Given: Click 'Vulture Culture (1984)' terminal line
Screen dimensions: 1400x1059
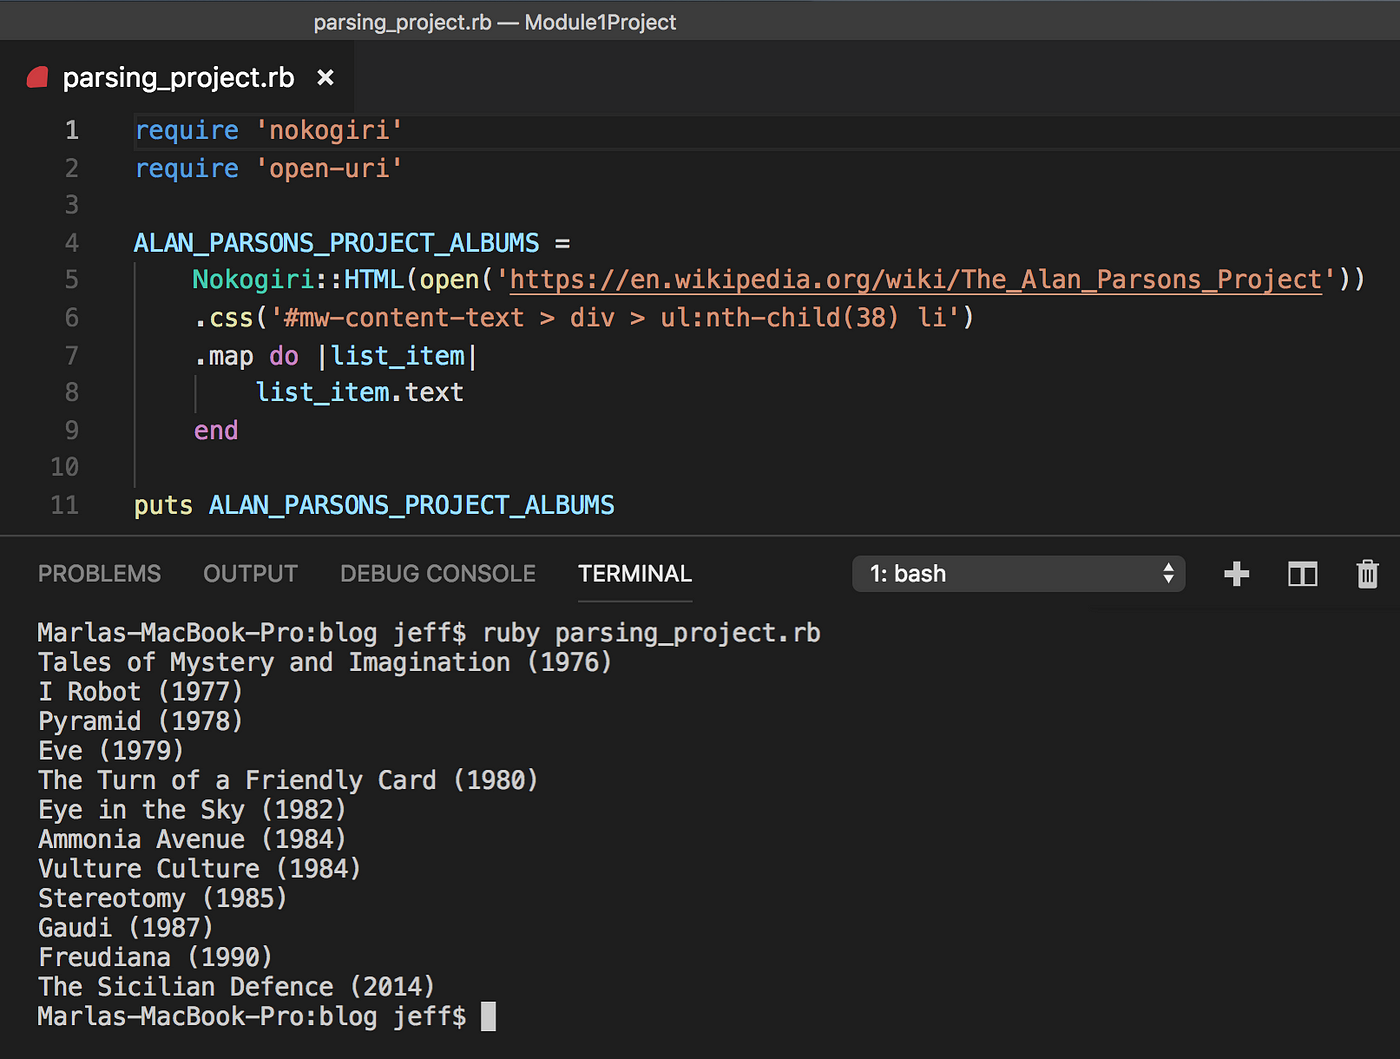Looking at the screenshot, I should tap(199, 869).
